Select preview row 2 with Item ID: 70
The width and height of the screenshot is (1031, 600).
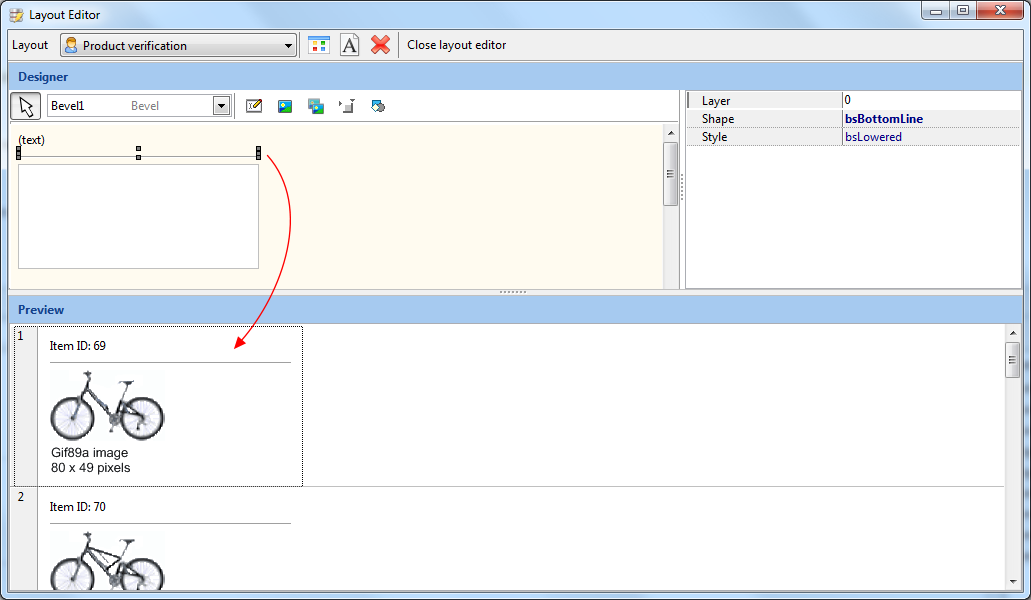click(77, 507)
